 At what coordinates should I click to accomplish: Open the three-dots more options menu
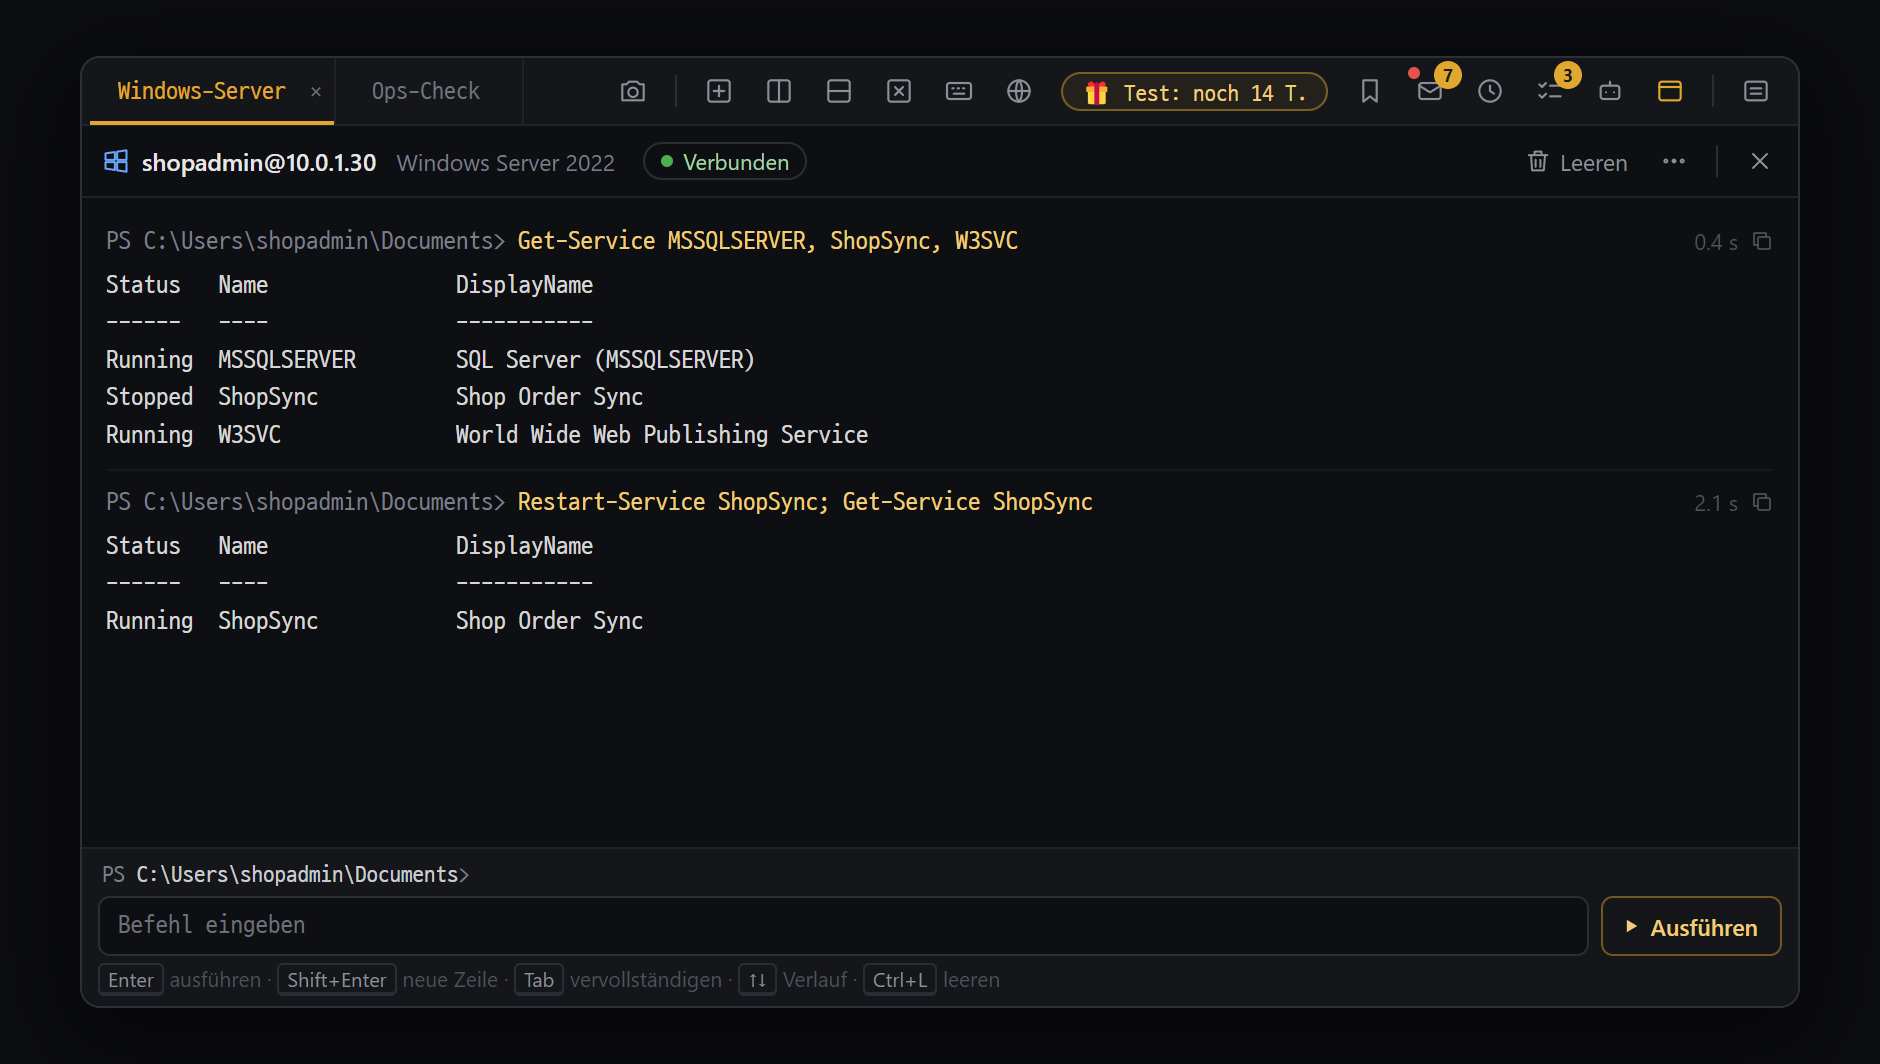tap(1674, 162)
